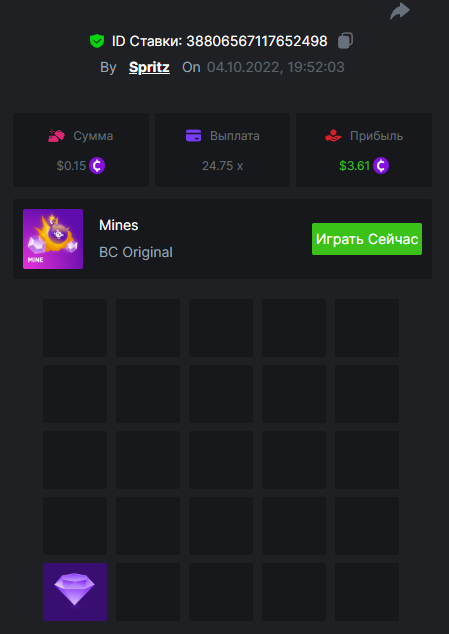This screenshot has width=449, height=634.
Task: Click the purple coin icon beside $0.15
Action: [97, 166]
